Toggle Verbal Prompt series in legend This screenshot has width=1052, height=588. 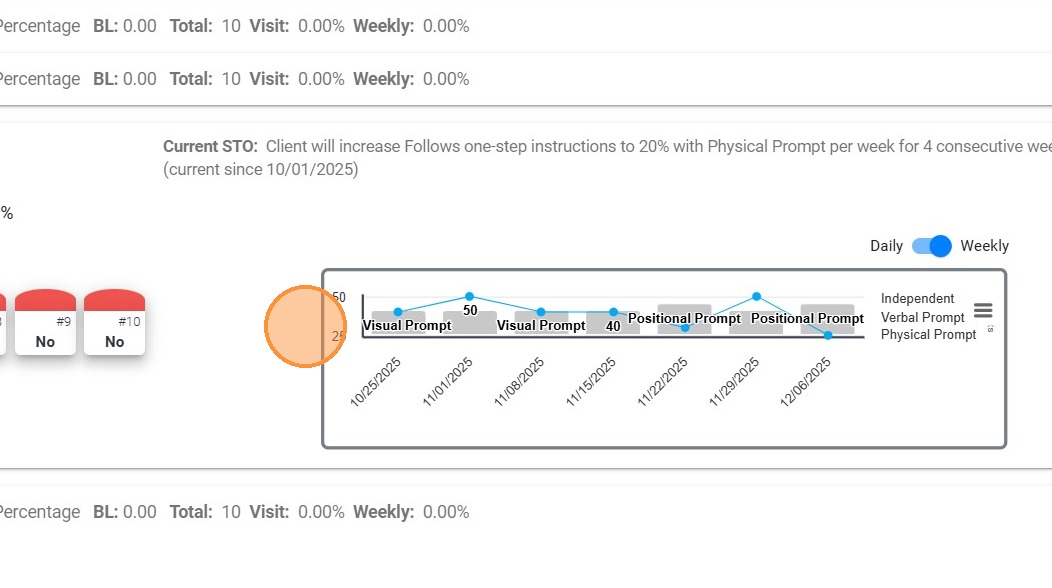[922, 317]
